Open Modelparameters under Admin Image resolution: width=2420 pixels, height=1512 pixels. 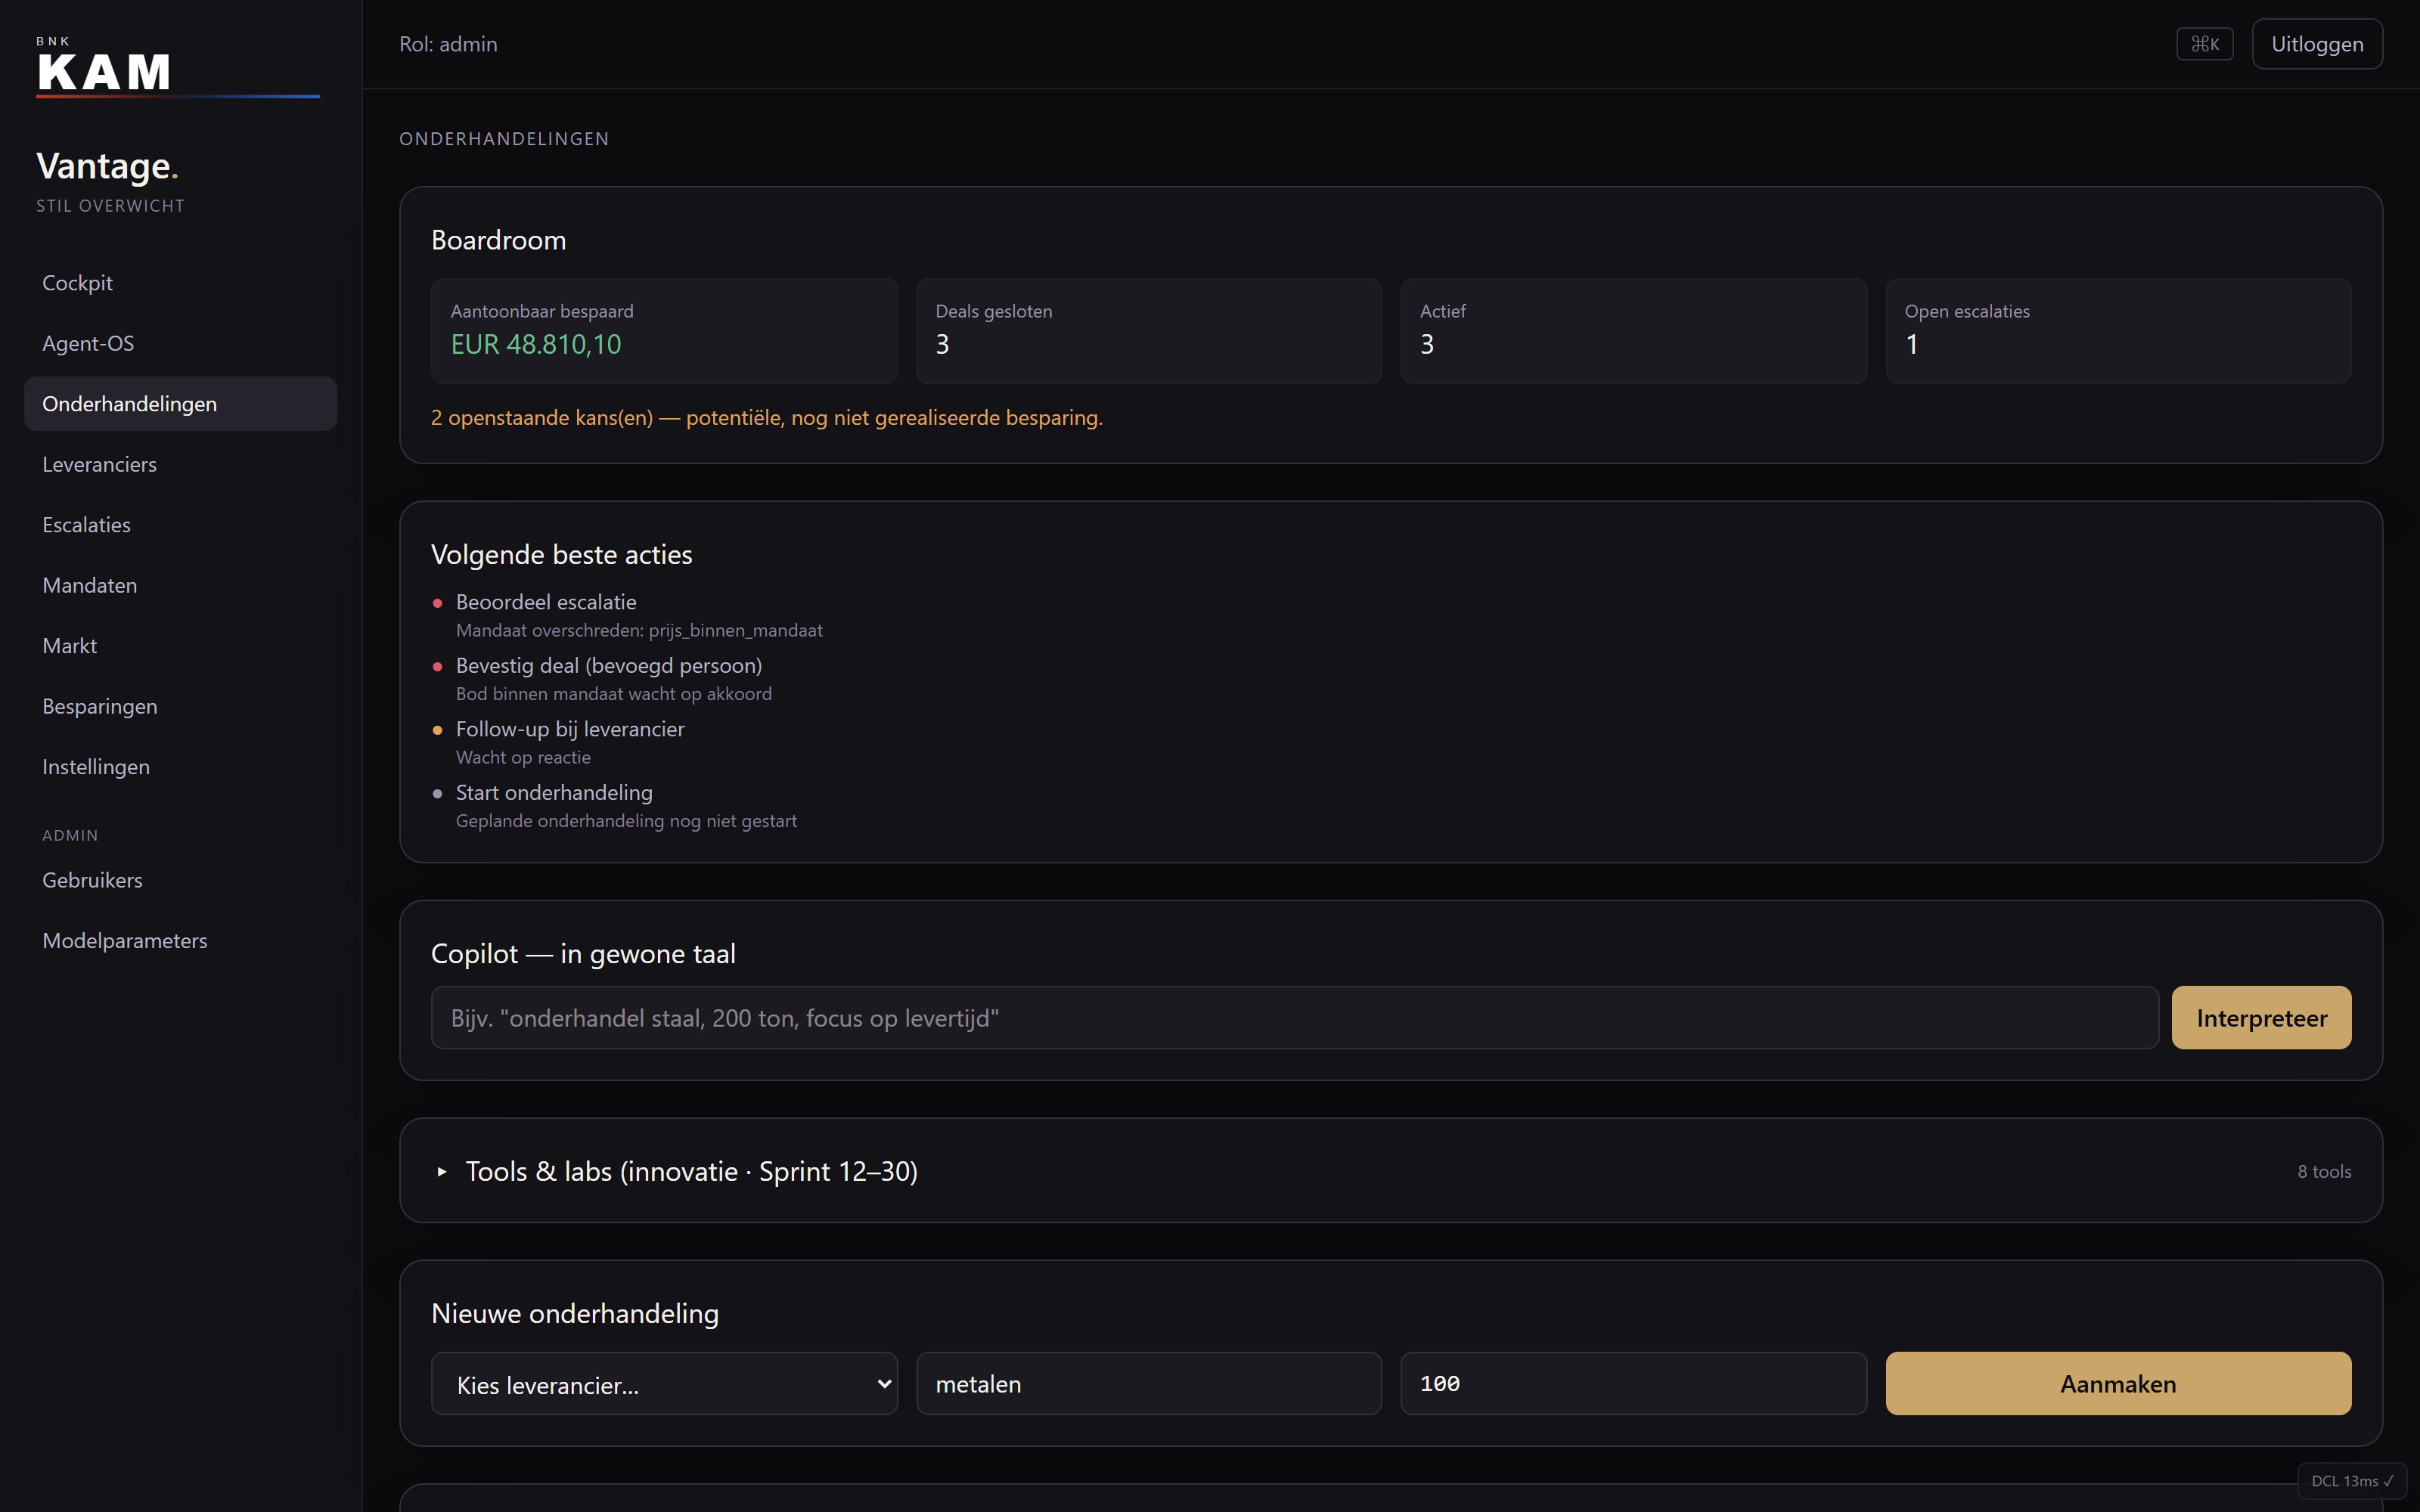[180, 941]
